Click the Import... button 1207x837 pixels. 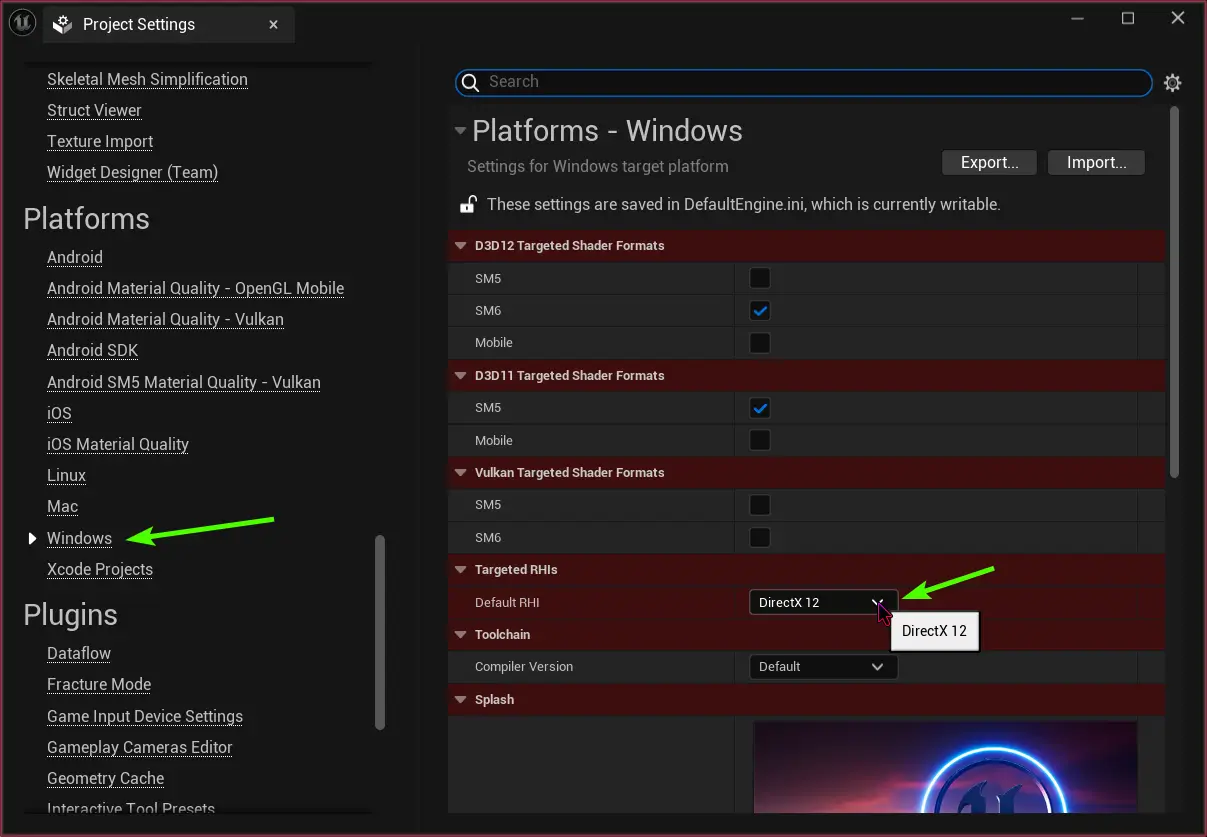pyautogui.click(x=1095, y=162)
